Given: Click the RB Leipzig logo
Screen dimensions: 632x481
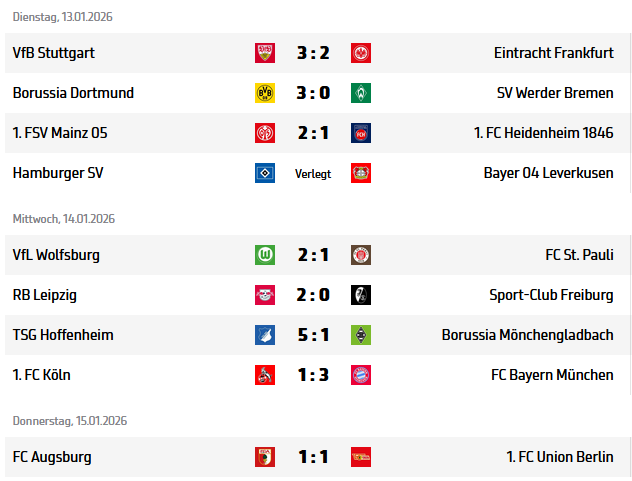Looking at the screenshot, I should click(x=265, y=295).
